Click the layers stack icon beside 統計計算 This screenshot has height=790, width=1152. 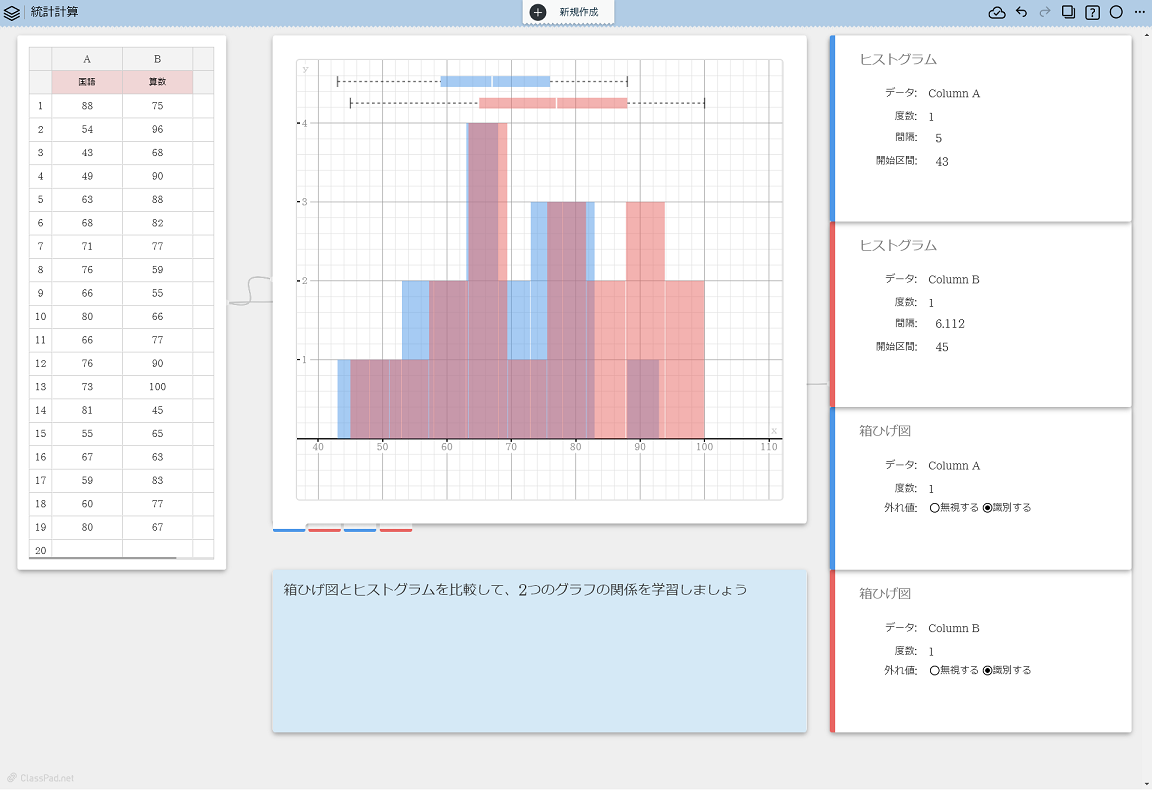[12, 12]
